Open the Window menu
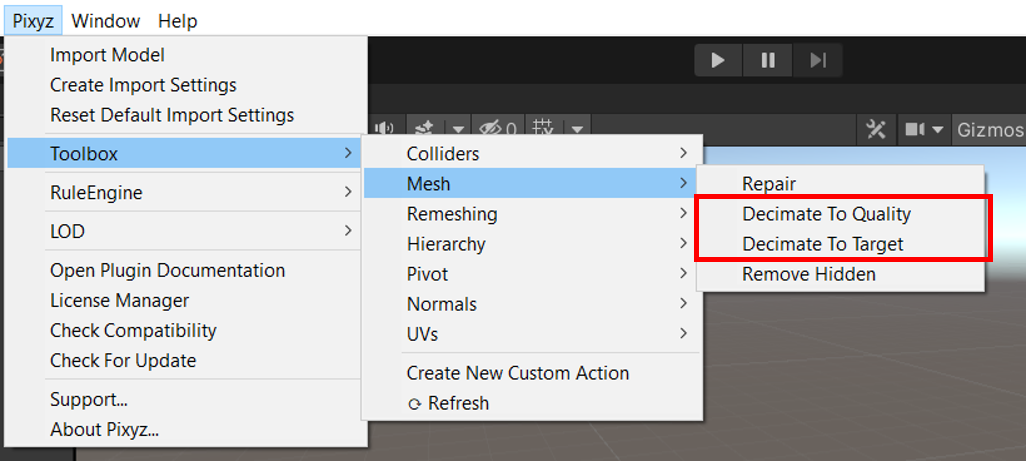The image size is (1026, 461). tap(105, 21)
